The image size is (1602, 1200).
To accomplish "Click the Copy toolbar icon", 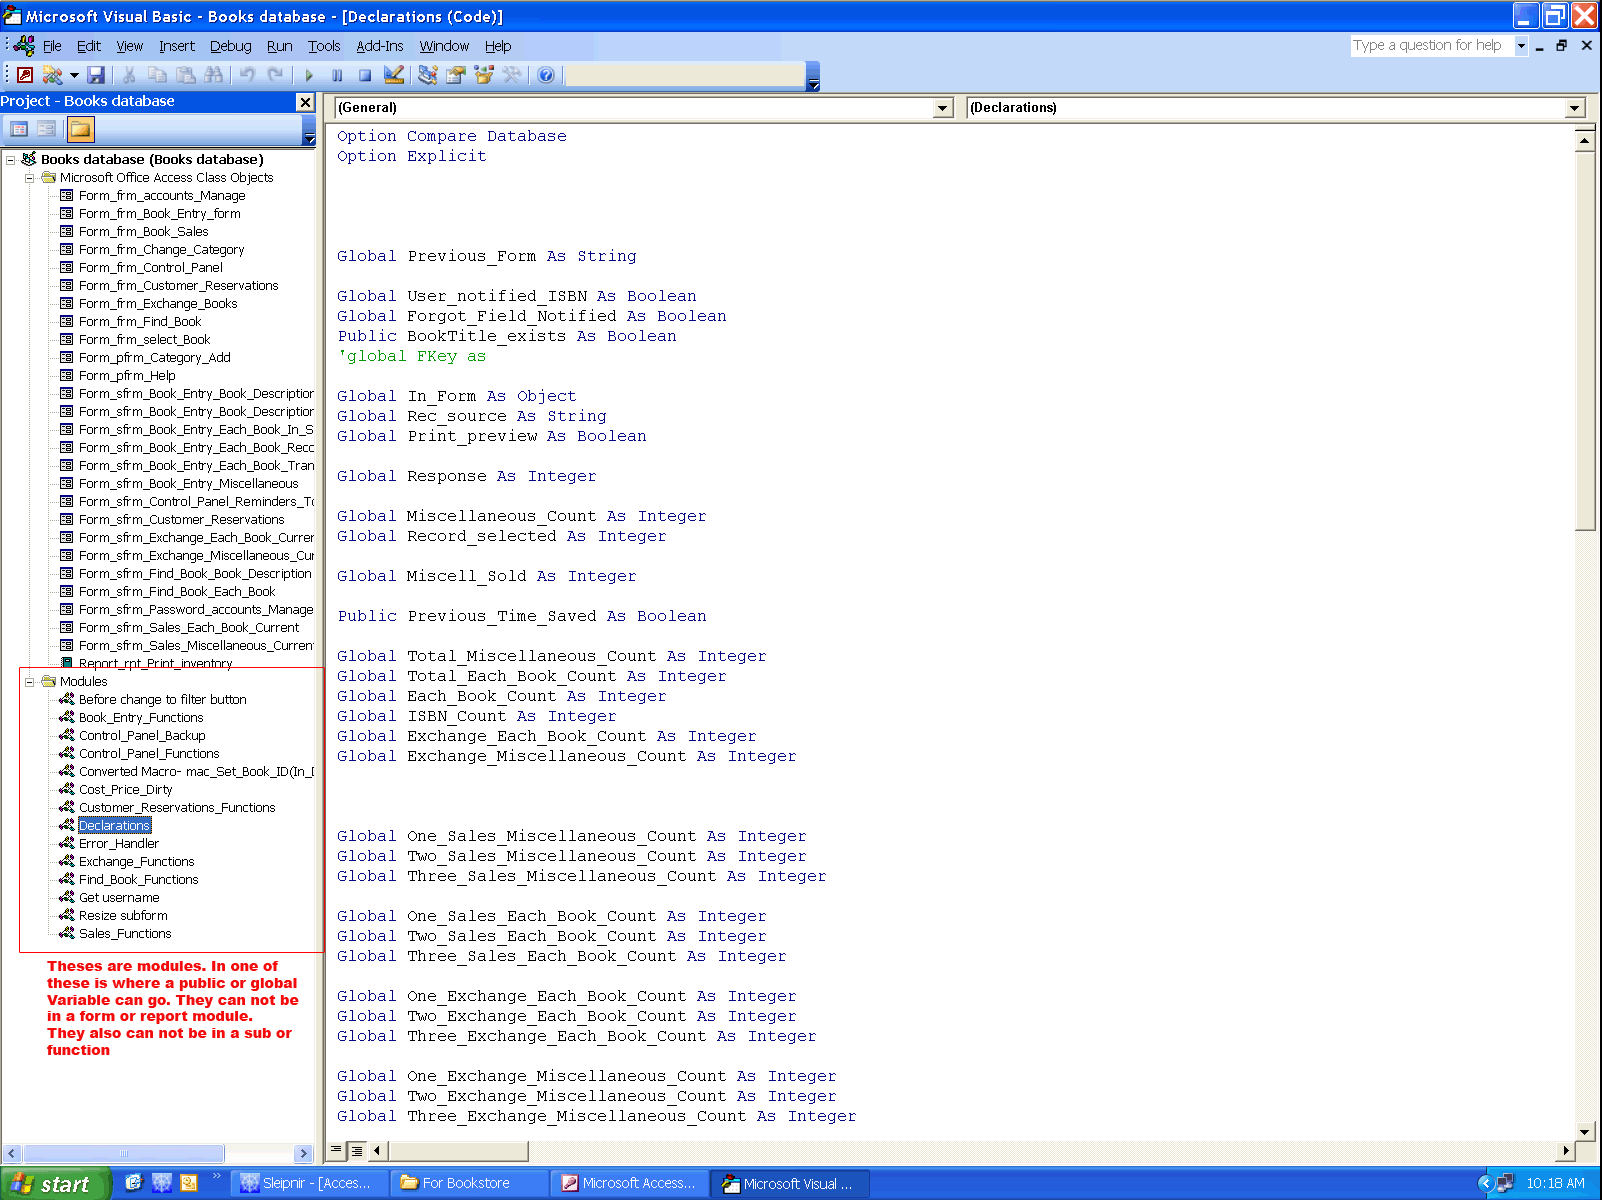I will pyautogui.click(x=157, y=75).
